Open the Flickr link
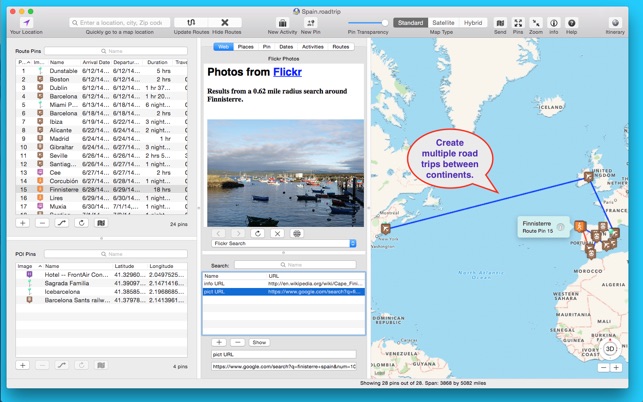This screenshot has height=402, width=643. (287, 72)
